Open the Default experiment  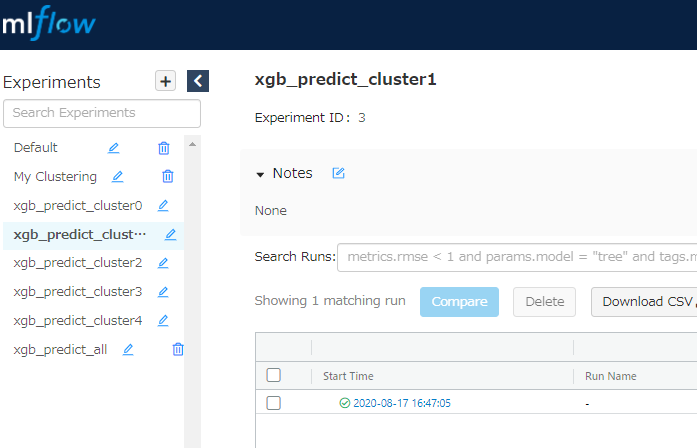pyautogui.click(x=36, y=148)
